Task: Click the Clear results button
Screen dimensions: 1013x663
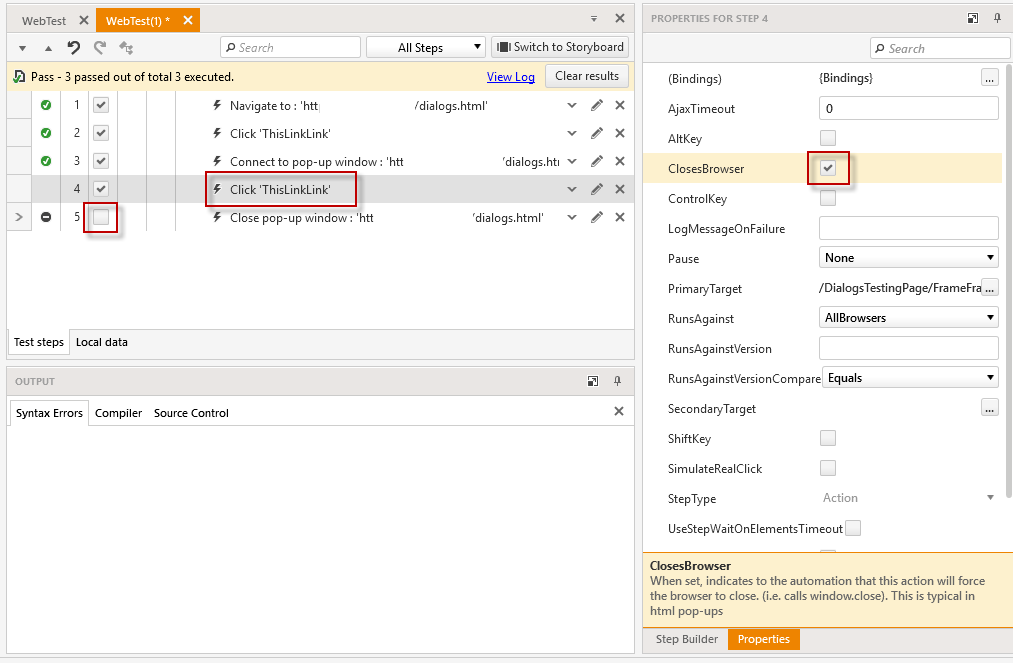Action: pos(587,76)
